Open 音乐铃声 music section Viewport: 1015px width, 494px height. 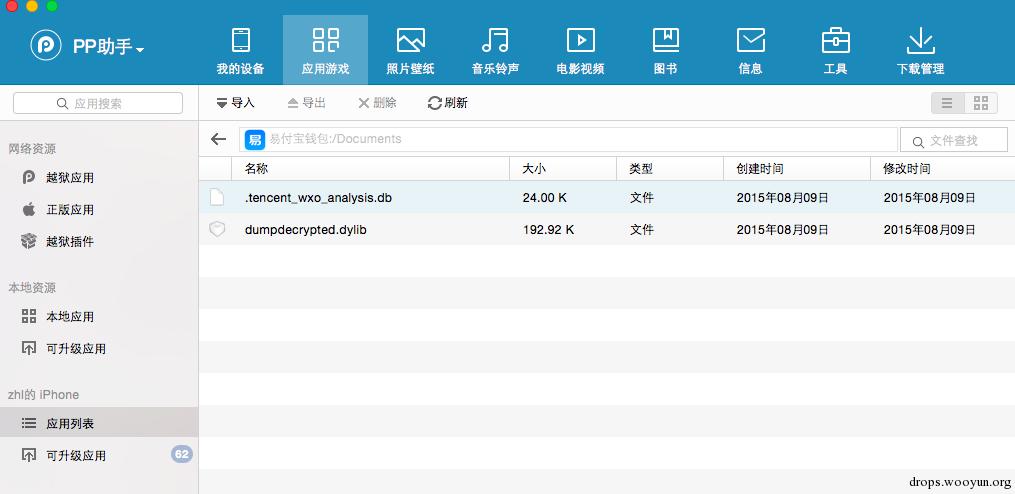point(495,51)
